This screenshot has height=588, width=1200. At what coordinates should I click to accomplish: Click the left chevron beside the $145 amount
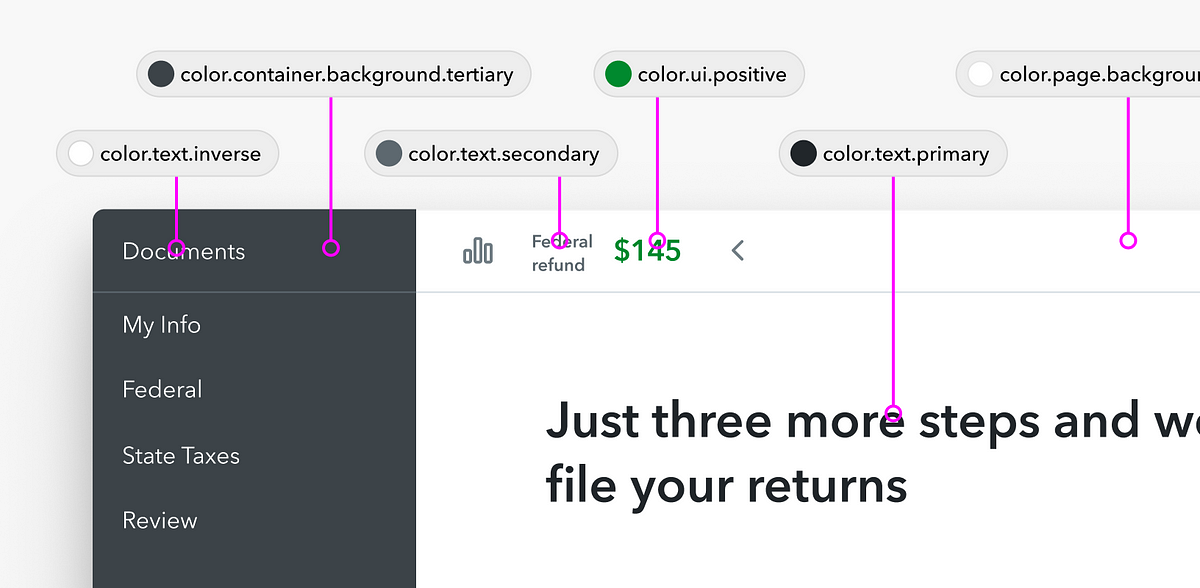click(x=738, y=250)
